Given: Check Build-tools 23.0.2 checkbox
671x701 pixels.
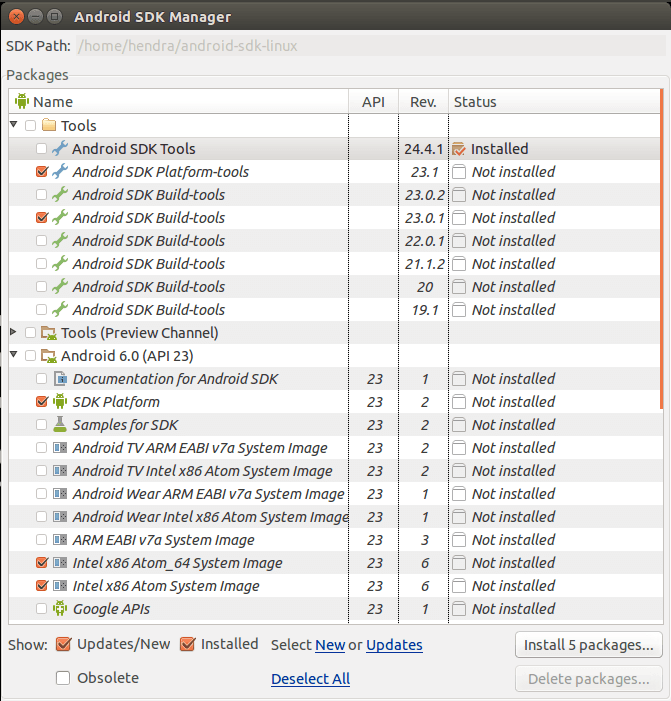Looking at the screenshot, I should pos(42,194).
